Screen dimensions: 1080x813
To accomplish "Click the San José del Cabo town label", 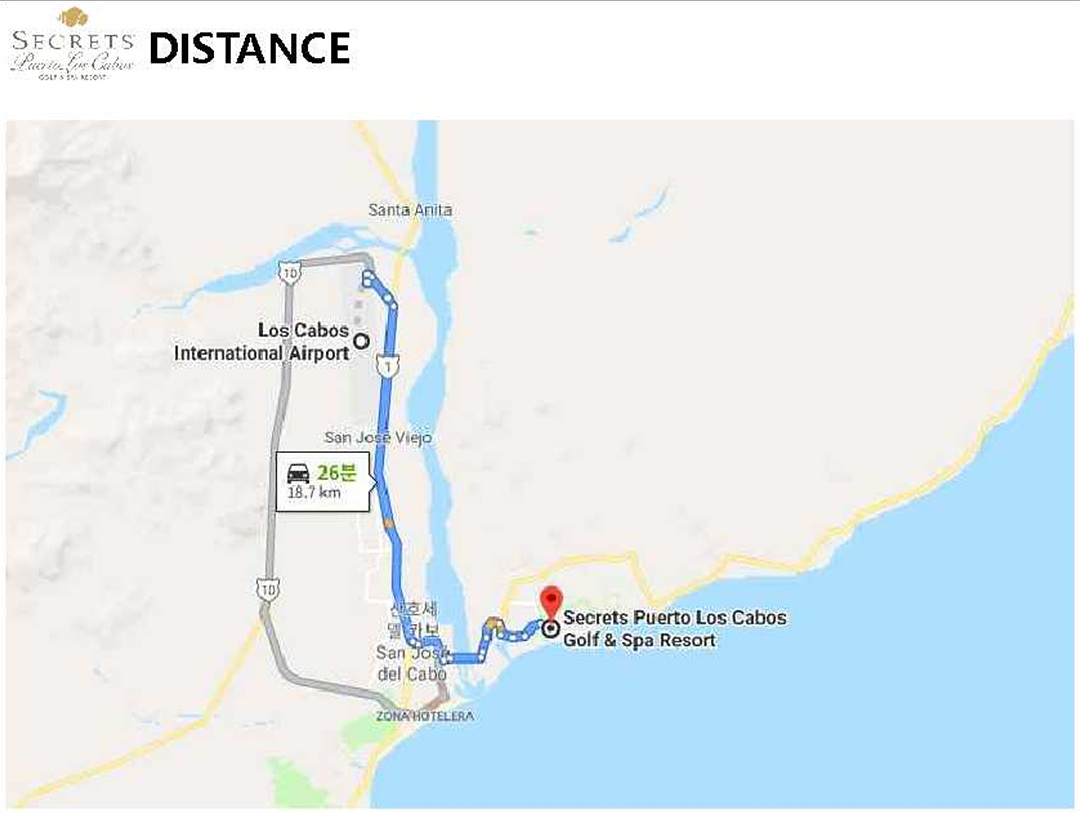I will (x=411, y=663).
